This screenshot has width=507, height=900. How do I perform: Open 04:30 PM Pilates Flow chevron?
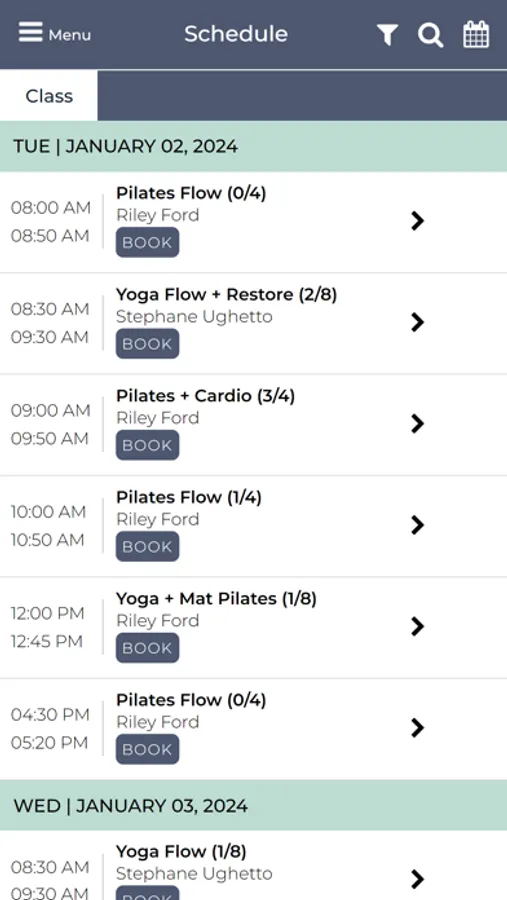[x=417, y=728]
